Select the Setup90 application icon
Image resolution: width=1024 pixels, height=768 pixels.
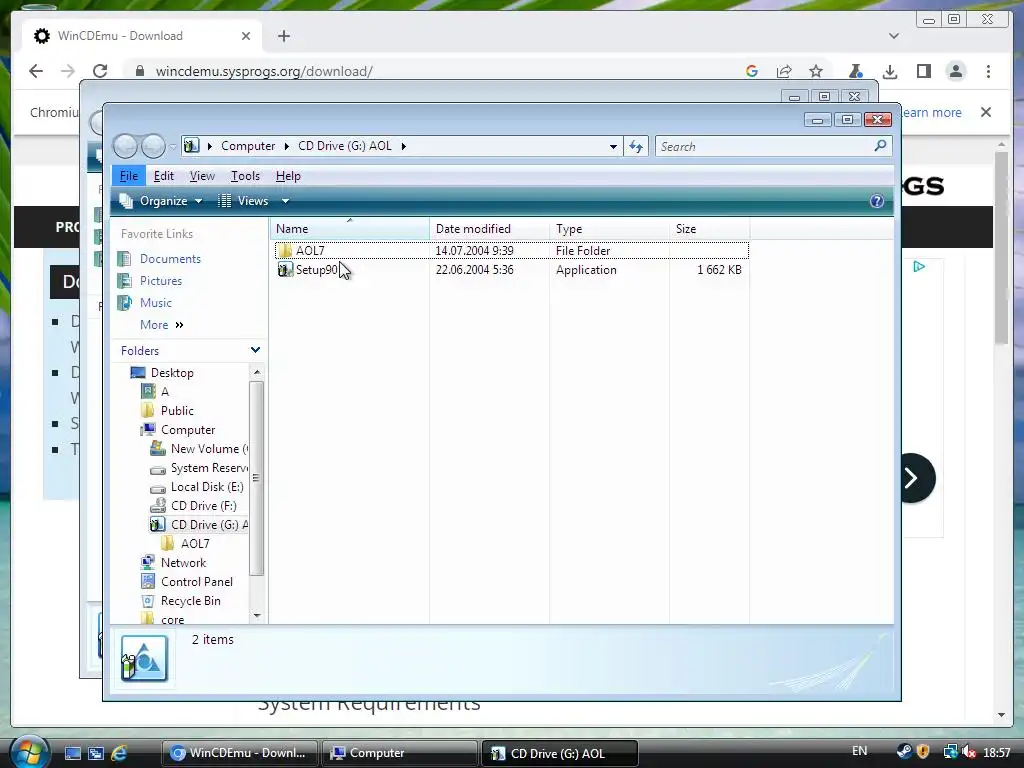(x=285, y=270)
